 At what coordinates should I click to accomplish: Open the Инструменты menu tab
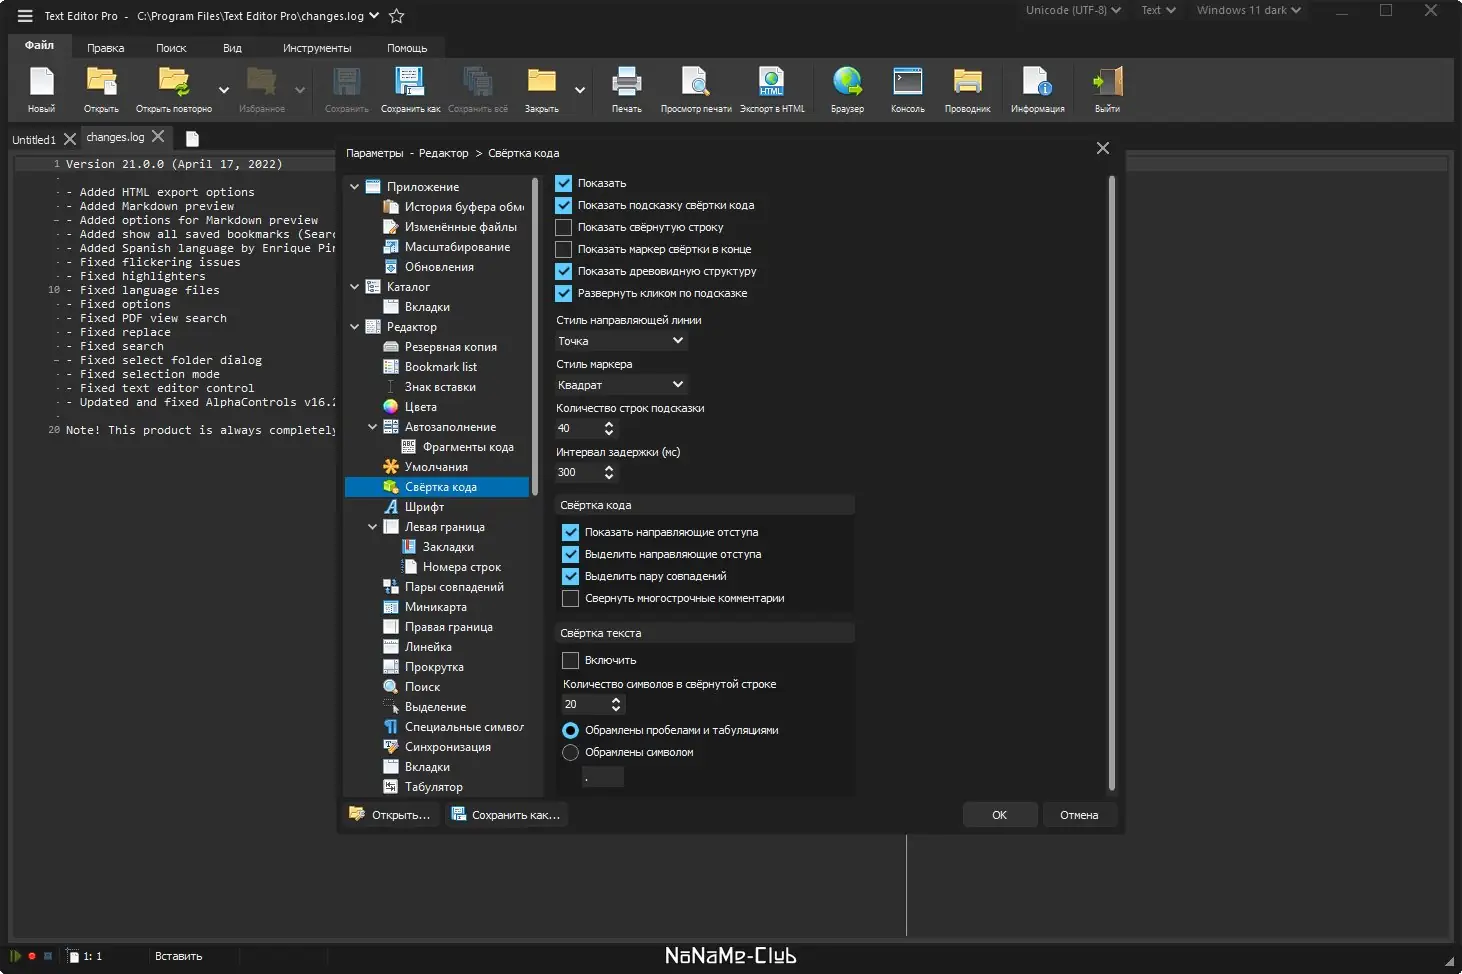click(x=317, y=48)
